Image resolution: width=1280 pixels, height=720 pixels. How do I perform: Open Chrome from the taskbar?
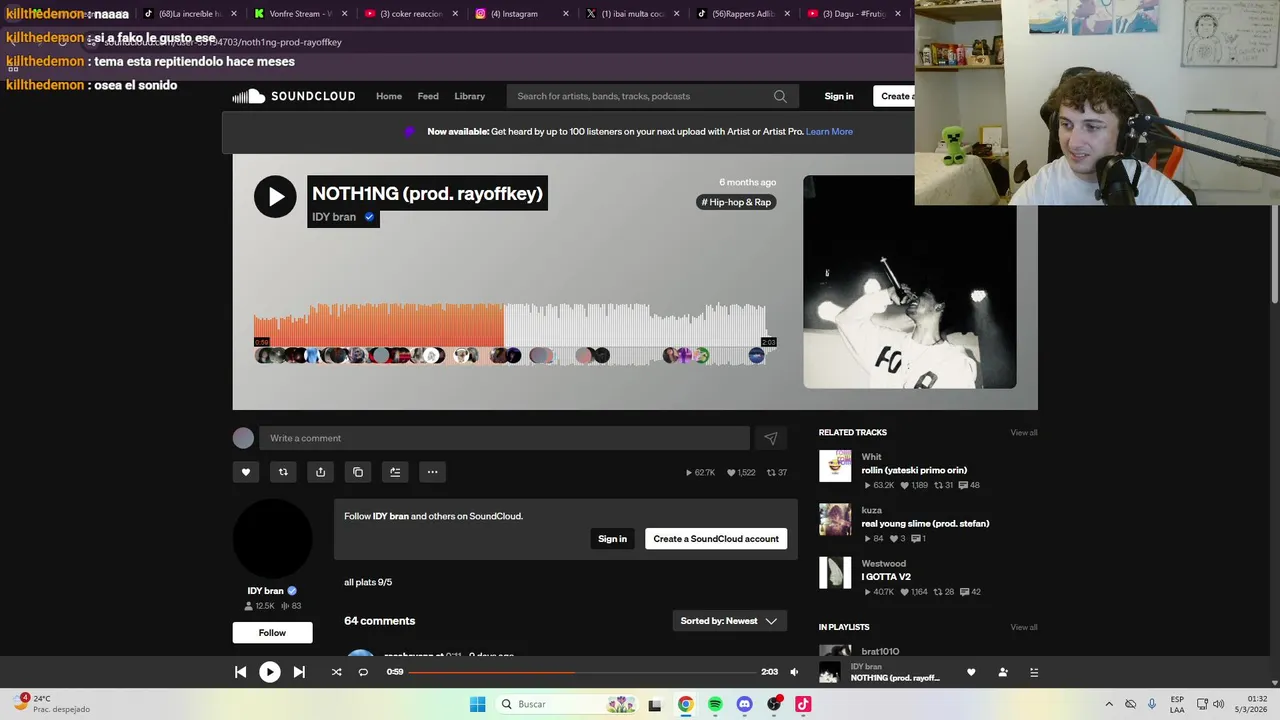coord(685,704)
